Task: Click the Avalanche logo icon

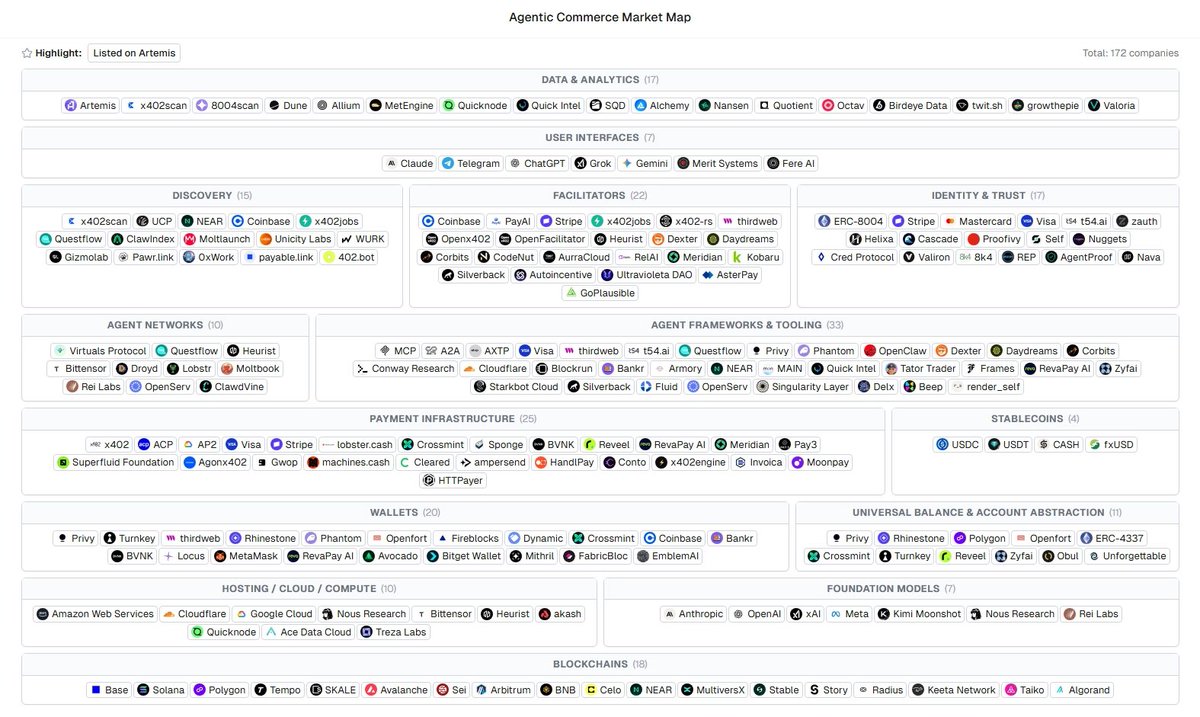Action: [x=371, y=690]
